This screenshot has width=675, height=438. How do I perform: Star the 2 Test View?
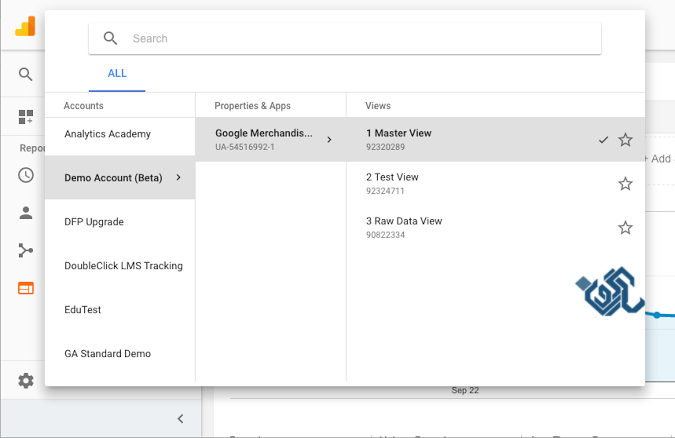click(x=625, y=184)
